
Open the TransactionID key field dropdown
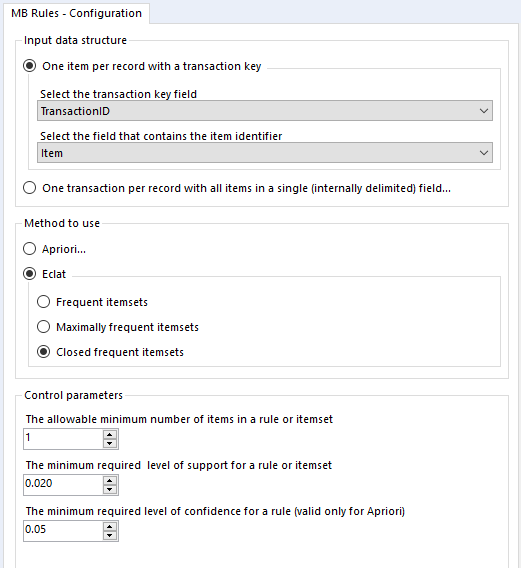click(265, 111)
